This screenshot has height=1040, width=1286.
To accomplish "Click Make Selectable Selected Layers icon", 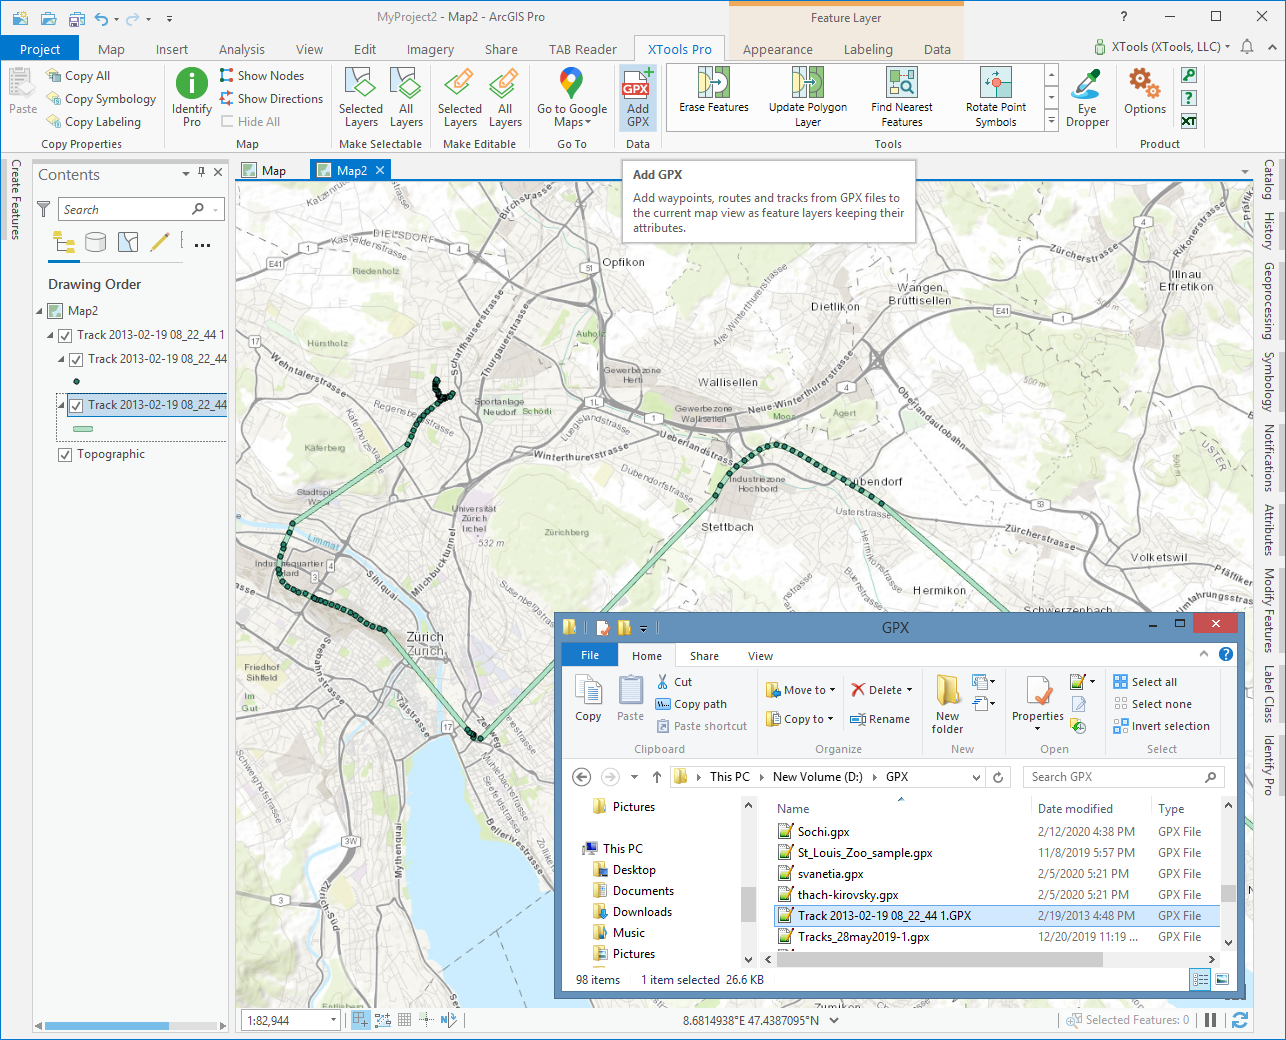I will pos(360,82).
